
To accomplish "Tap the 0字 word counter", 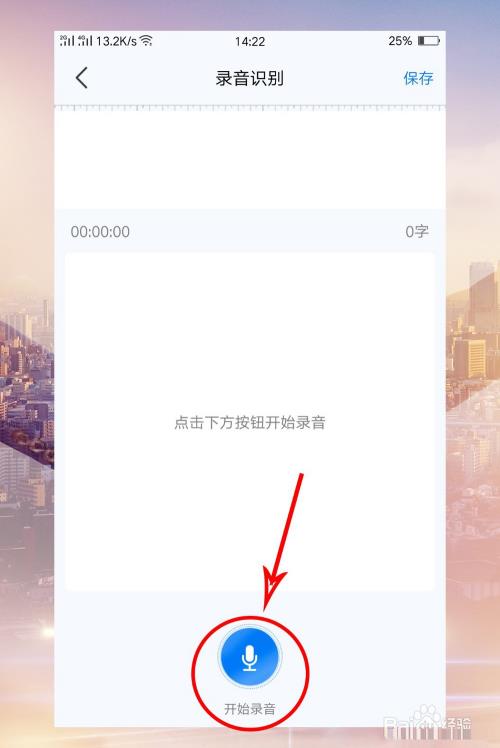I will tap(417, 232).
